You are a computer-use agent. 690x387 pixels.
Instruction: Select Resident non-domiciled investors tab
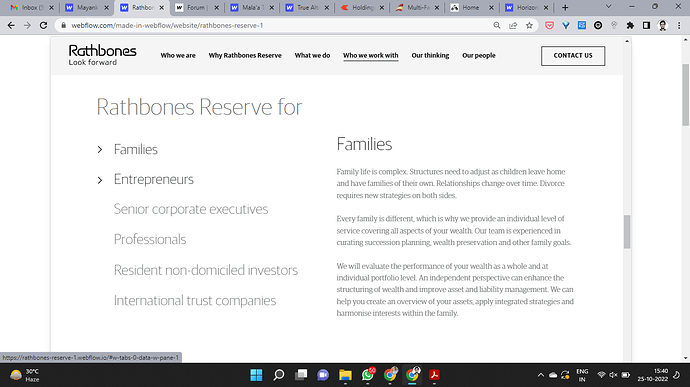click(x=206, y=270)
